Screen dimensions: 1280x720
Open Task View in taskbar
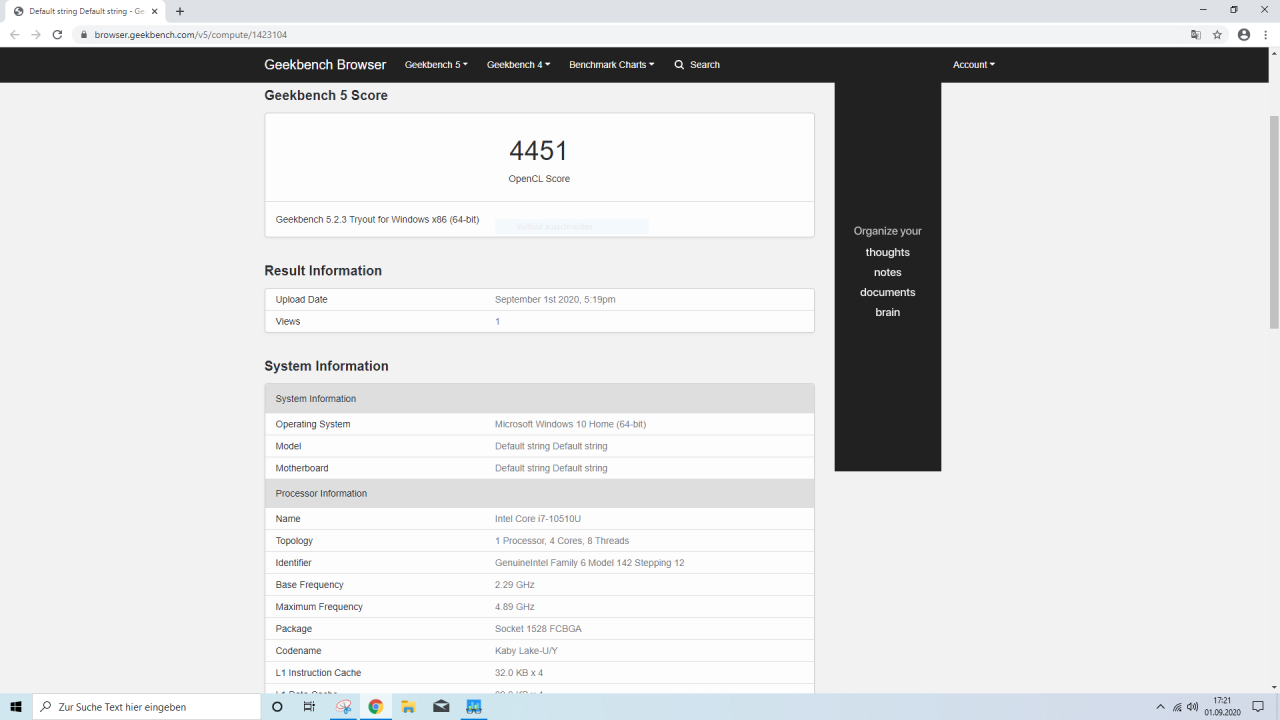point(309,706)
